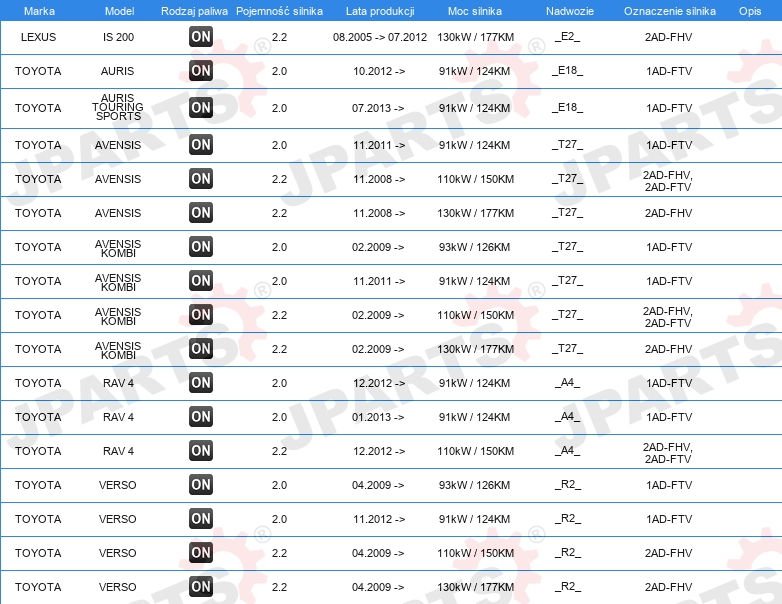Click ON icon in VERSO 130kW / 177KM row
The width and height of the screenshot is (782, 604).
tap(200, 586)
